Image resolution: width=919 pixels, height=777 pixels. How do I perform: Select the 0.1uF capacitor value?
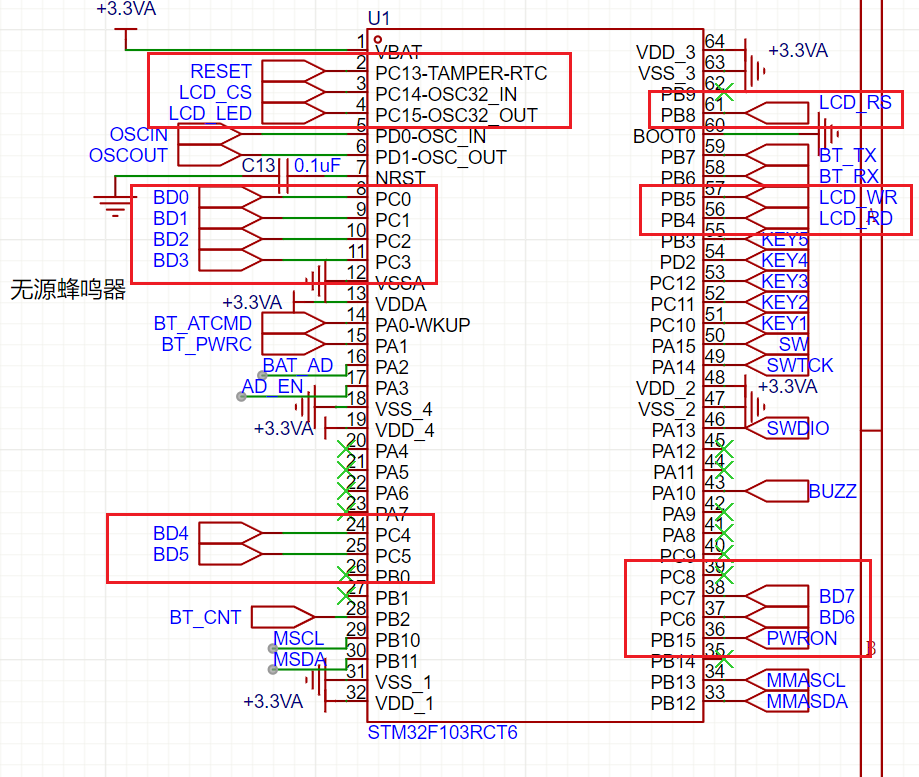[x=316, y=166]
